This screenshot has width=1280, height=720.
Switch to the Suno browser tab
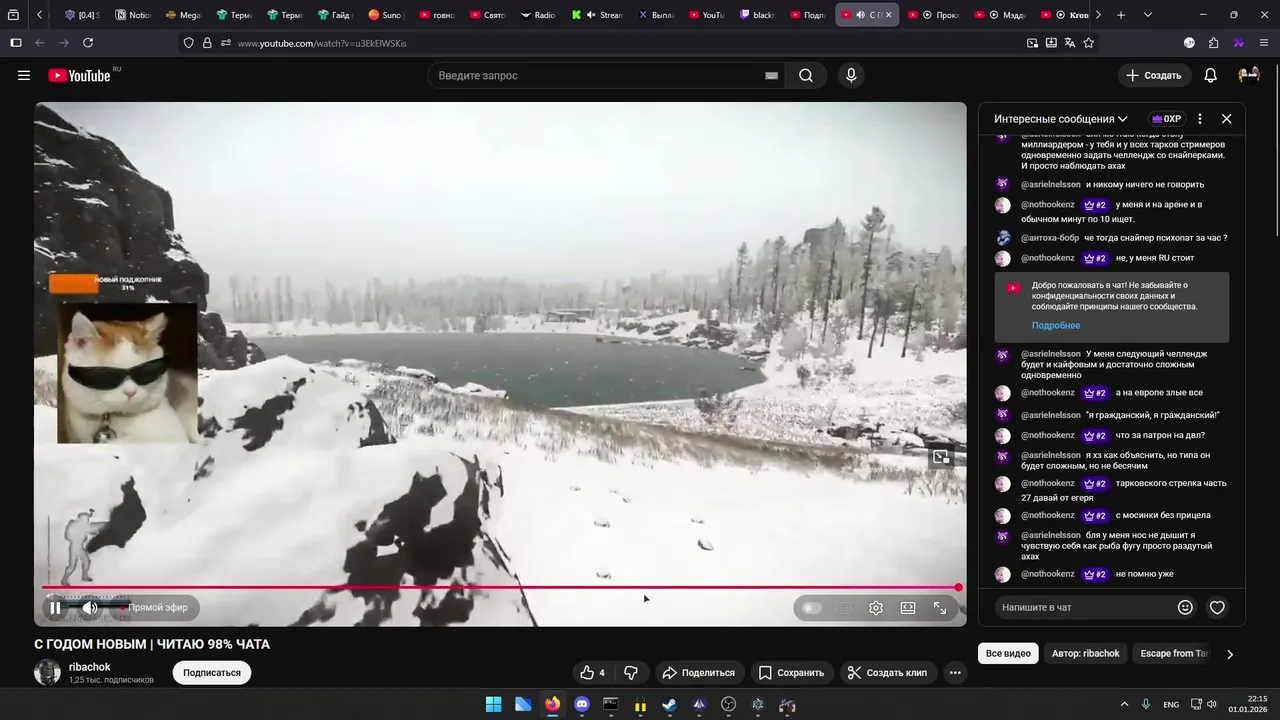coord(385,15)
